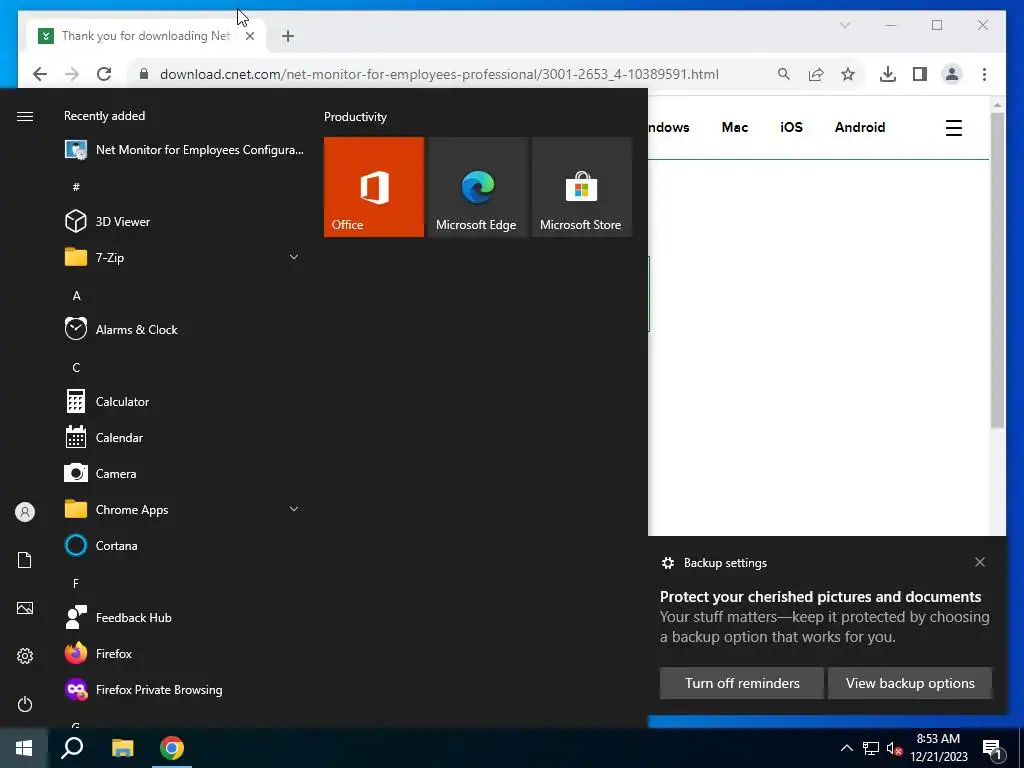
Task: Click the Chrome address bar URL
Action: click(439, 74)
